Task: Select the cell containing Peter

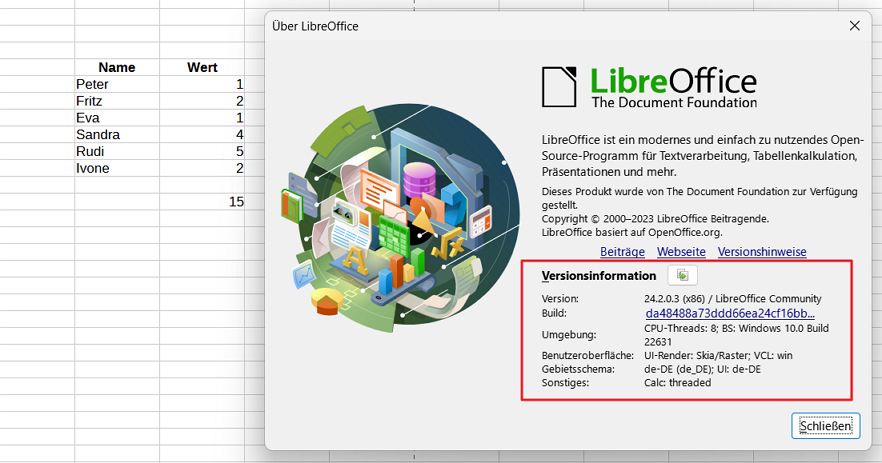Action: 117,84
